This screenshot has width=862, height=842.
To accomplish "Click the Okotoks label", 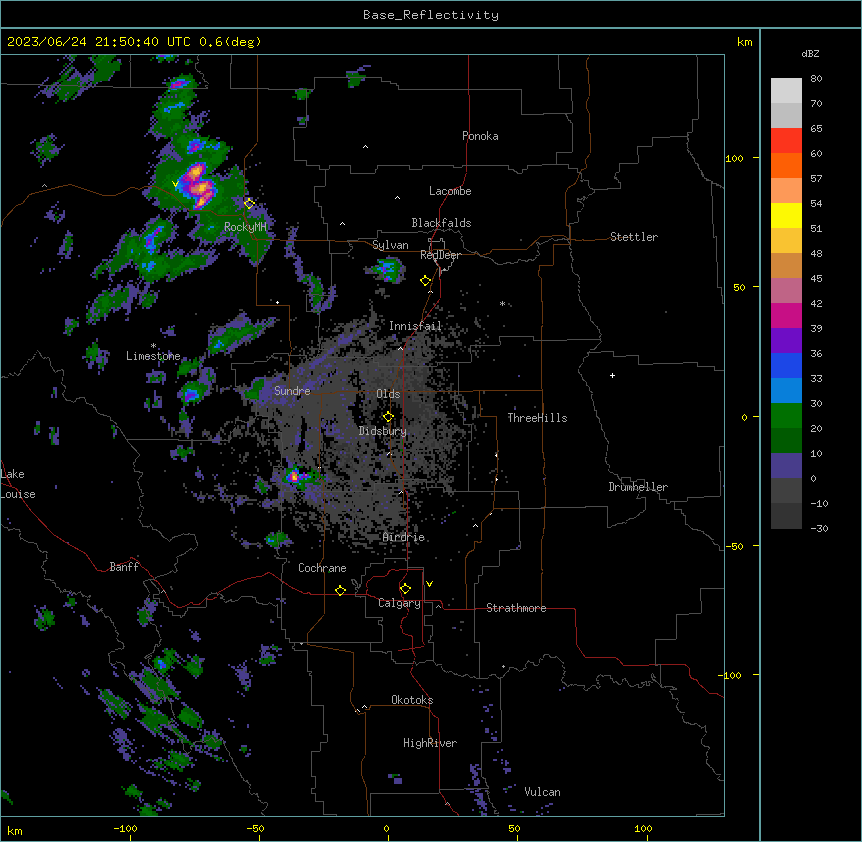I will click(412, 700).
